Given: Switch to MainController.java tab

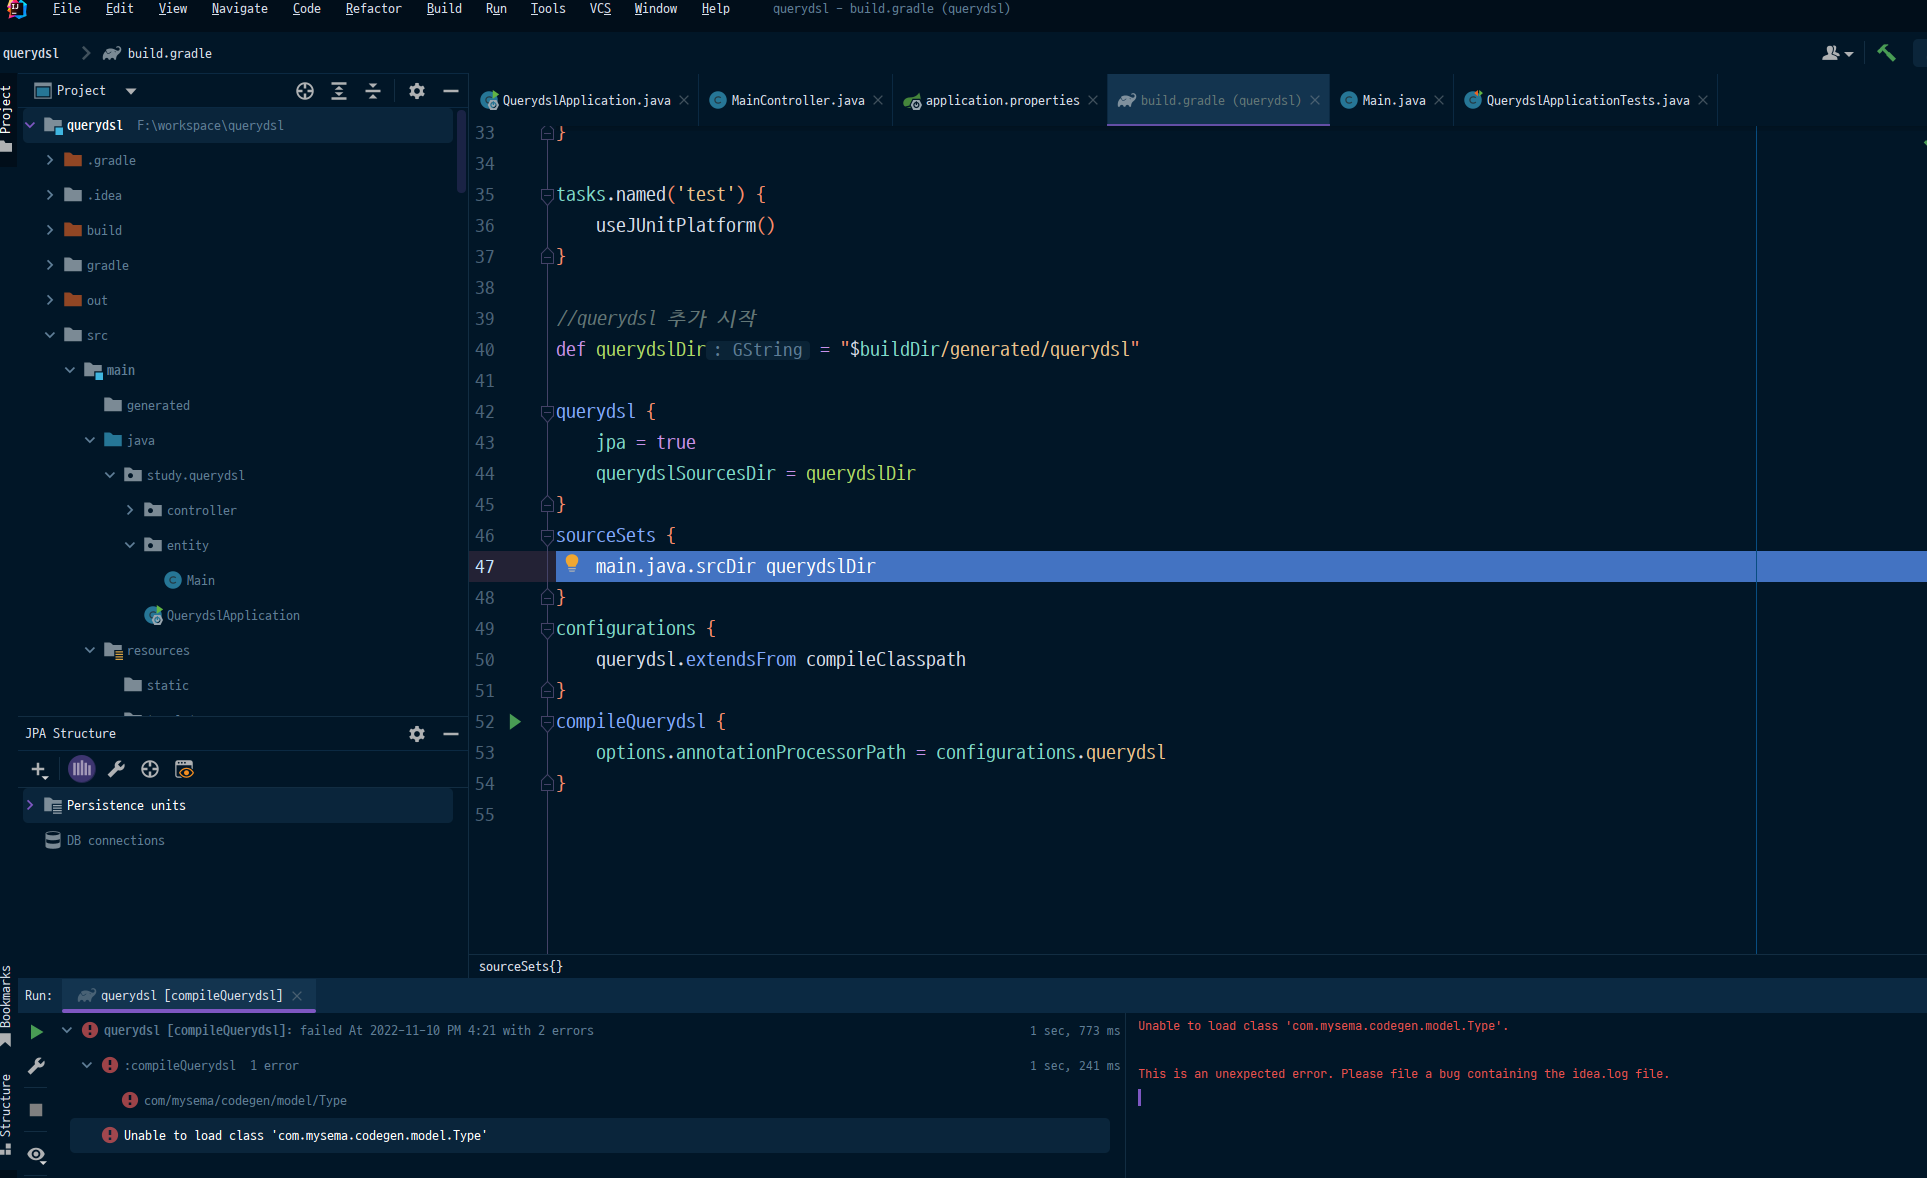Looking at the screenshot, I should point(796,100).
